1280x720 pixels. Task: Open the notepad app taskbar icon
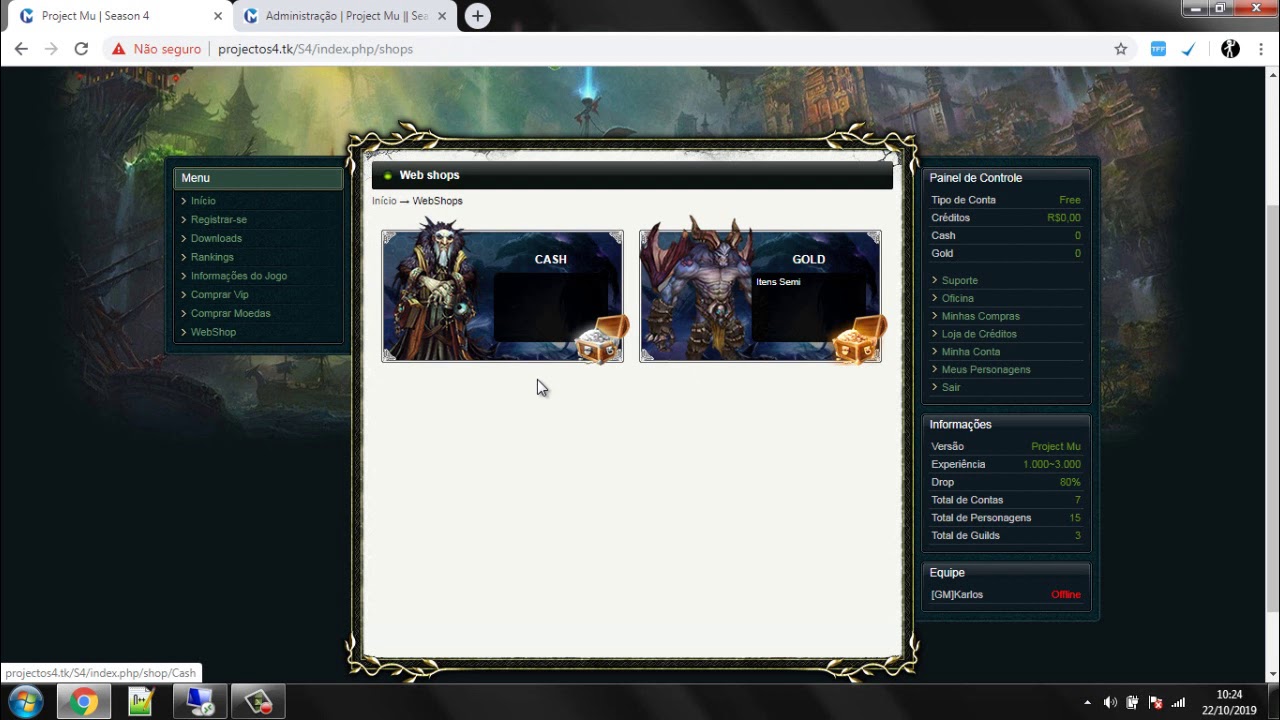[x=142, y=702]
